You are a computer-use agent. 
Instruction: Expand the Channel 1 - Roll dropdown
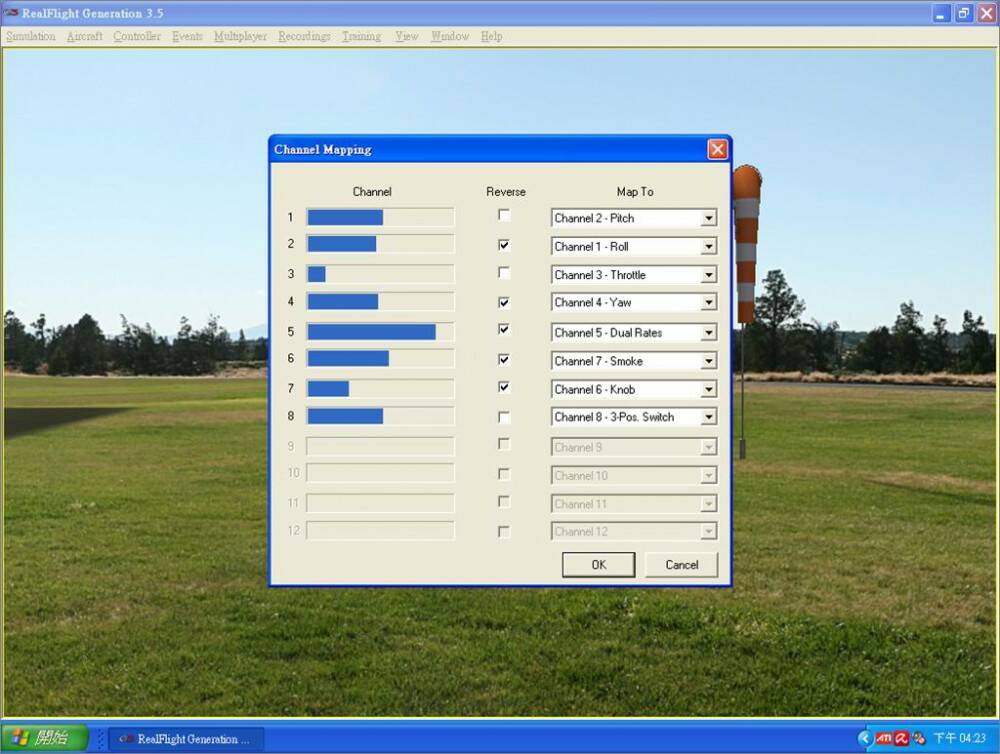click(709, 246)
